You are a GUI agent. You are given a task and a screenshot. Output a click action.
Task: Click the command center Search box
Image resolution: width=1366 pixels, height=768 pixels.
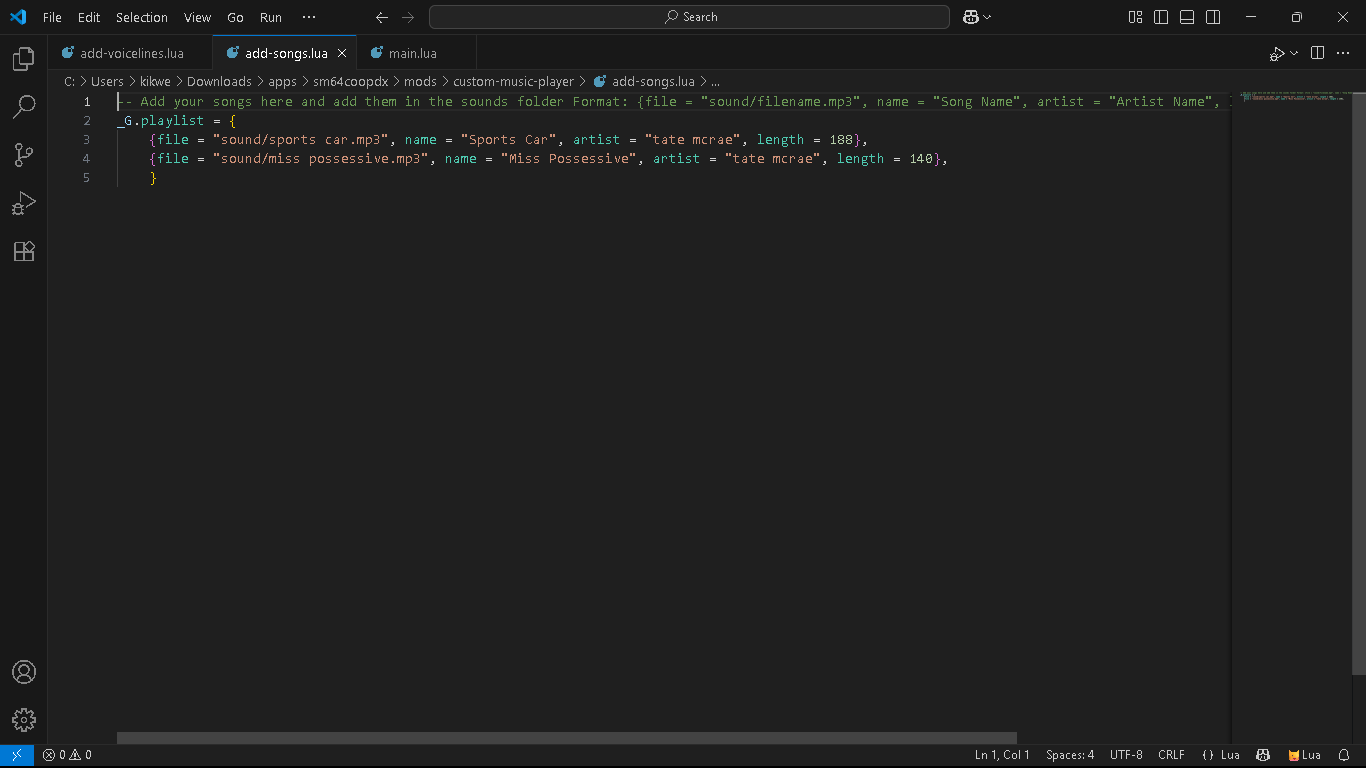[689, 17]
